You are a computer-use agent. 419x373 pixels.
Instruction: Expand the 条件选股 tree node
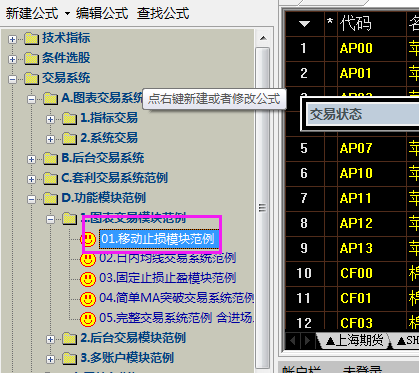12,59
